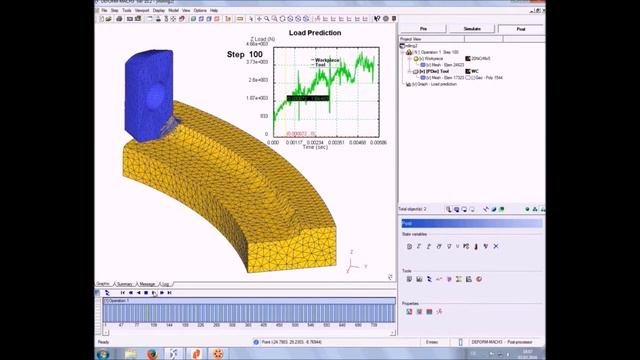Click the Operation 1 timeline bar

tap(249, 301)
